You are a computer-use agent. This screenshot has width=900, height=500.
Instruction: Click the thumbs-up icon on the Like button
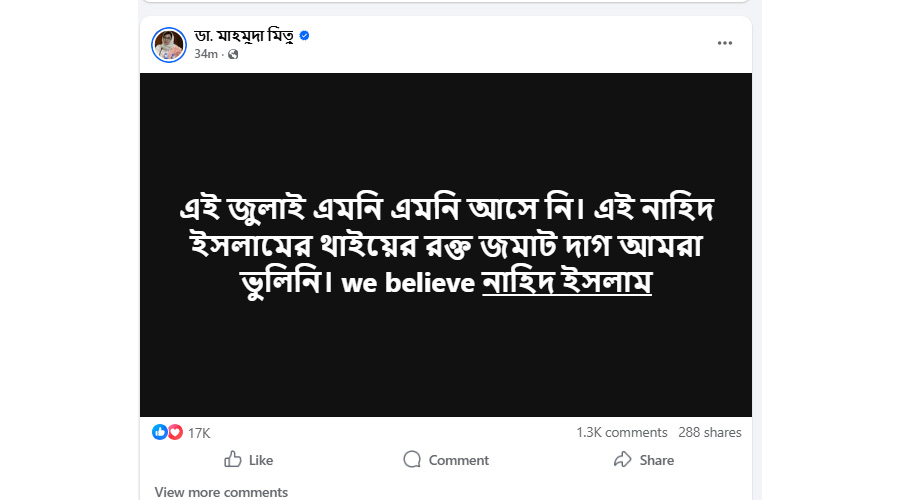tap(233, 460)
